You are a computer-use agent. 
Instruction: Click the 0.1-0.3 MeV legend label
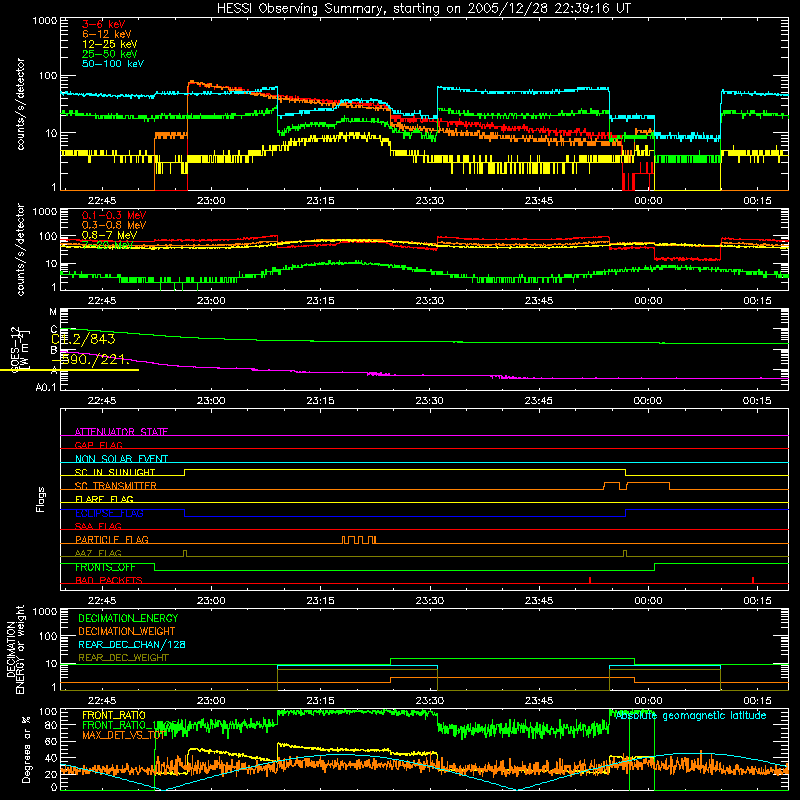114,215
